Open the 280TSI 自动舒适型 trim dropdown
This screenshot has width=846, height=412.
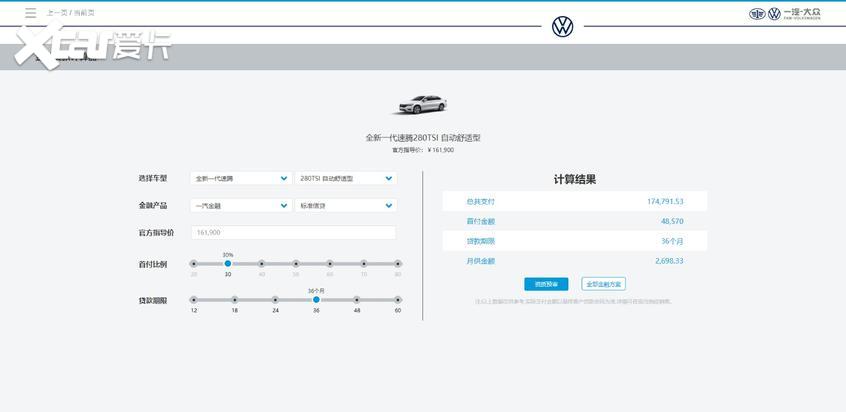[346, 178]
